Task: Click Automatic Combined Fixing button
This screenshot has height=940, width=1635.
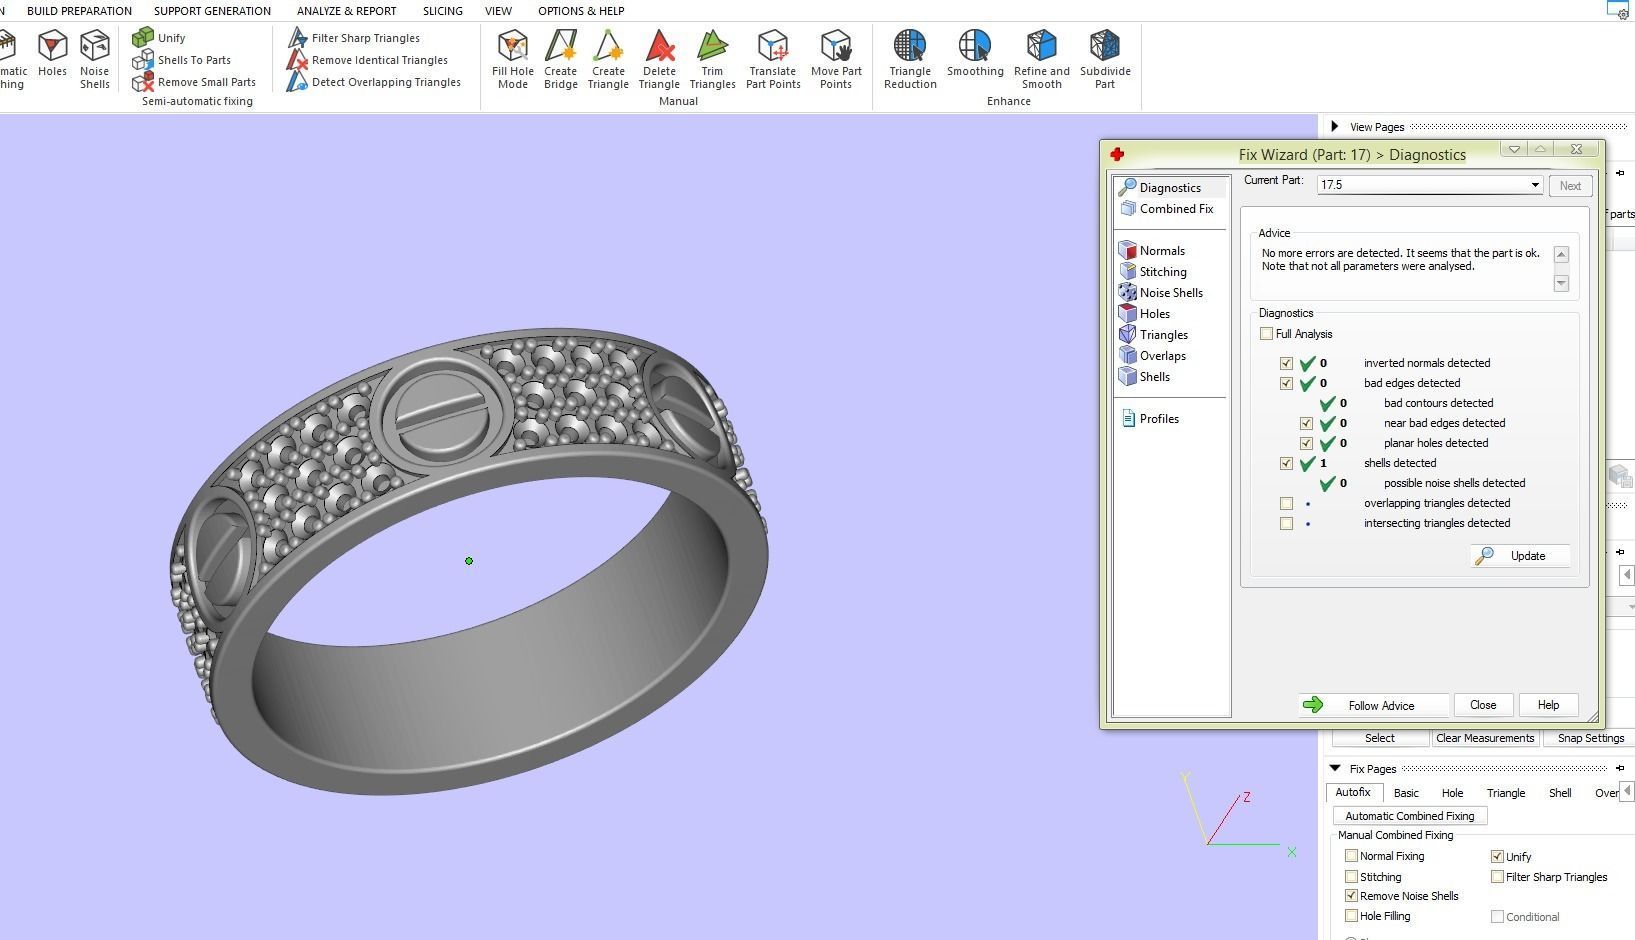Action: (1410, 816)
